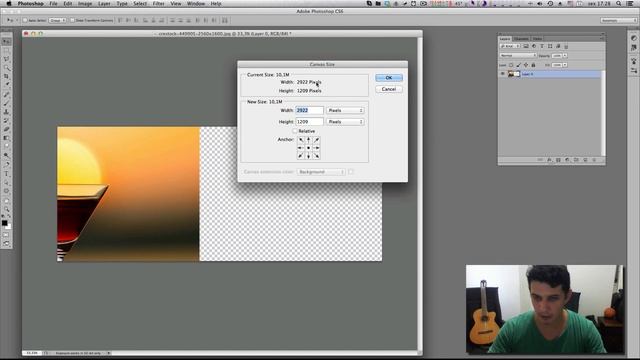Select the Move tool in toolbar
Screen dimensions: 640x360
6,42
